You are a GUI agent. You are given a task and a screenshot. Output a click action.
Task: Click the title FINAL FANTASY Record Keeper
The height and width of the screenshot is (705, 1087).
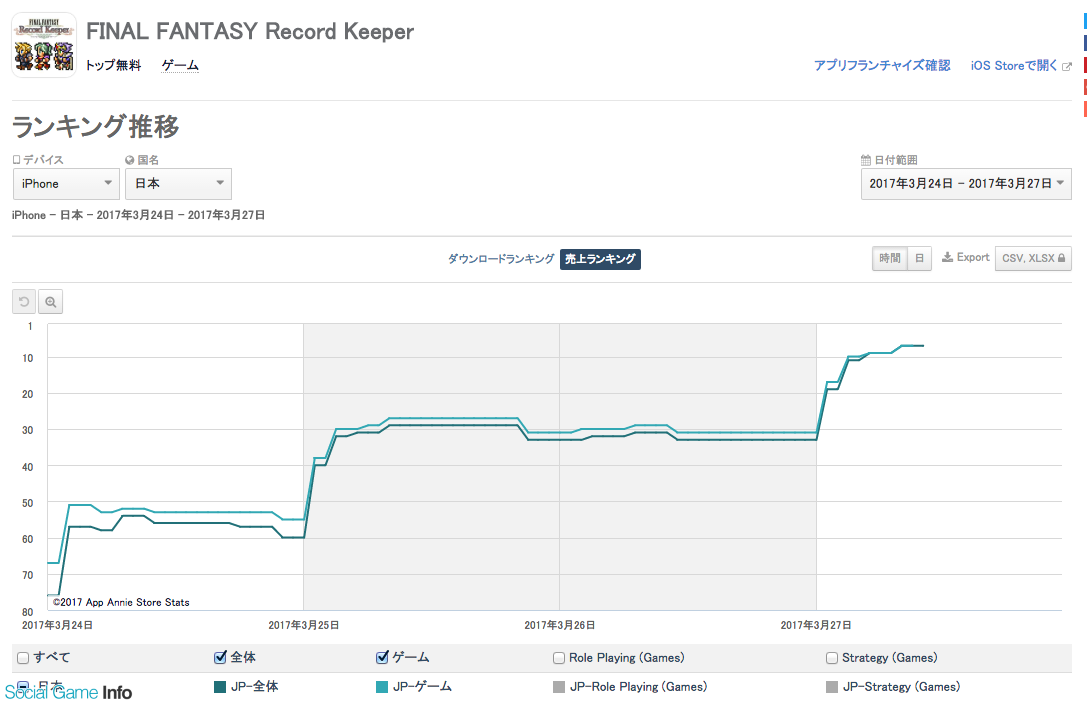250,31
